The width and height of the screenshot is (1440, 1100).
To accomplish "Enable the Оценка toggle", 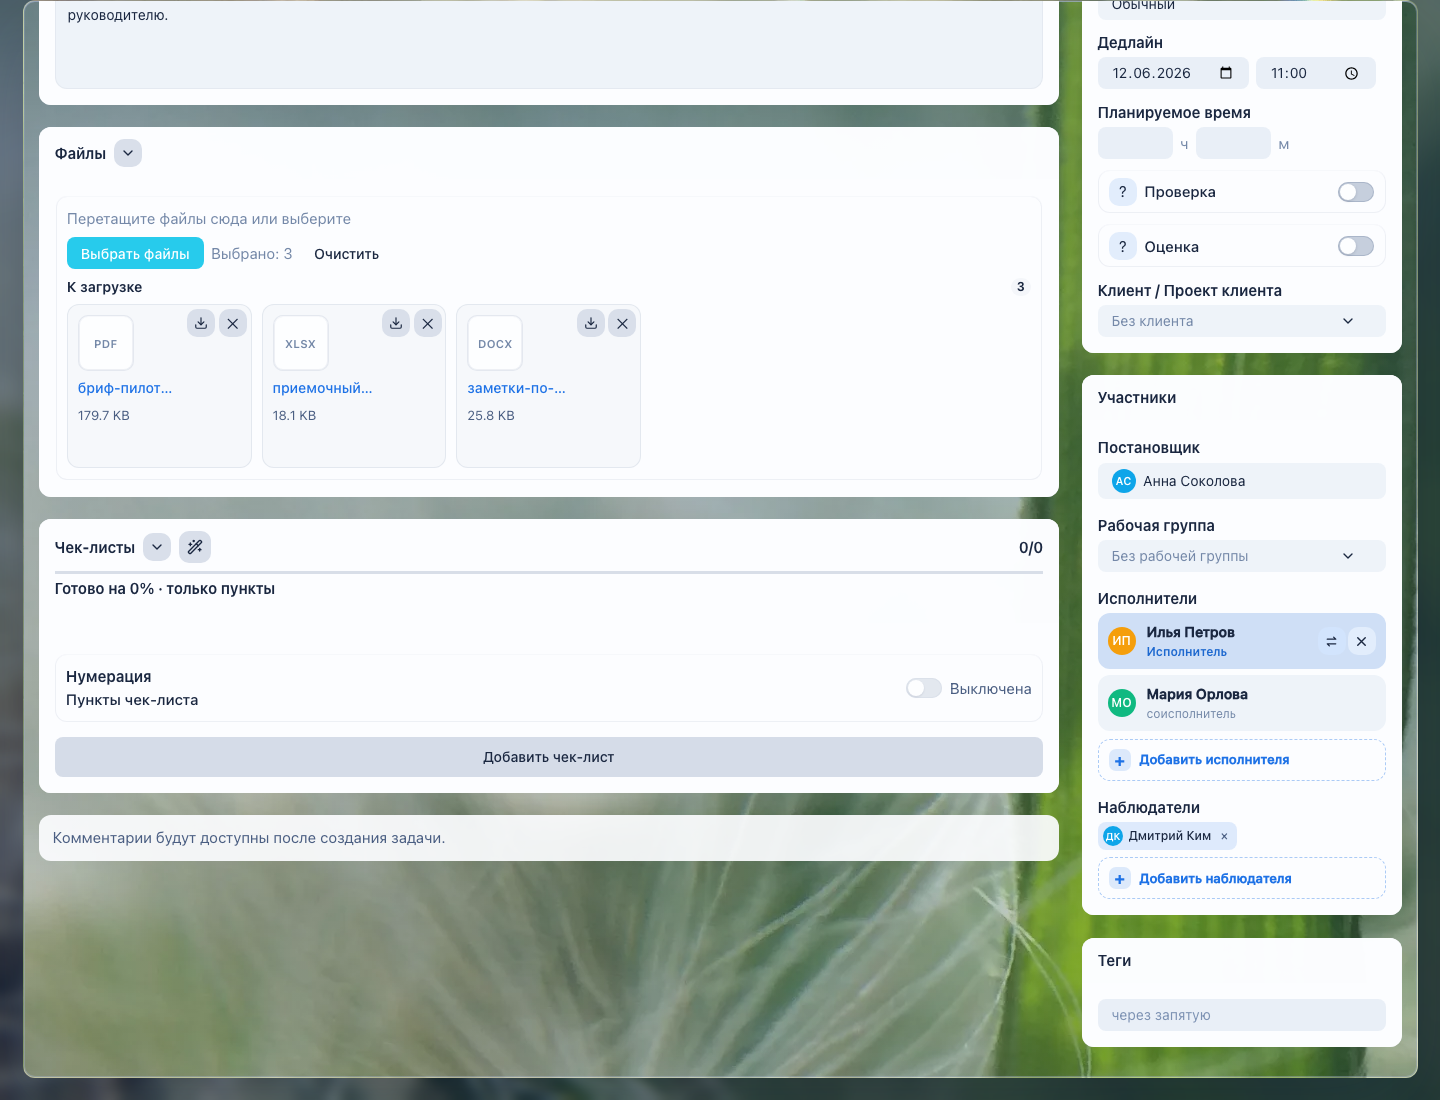I will 1356,246.
